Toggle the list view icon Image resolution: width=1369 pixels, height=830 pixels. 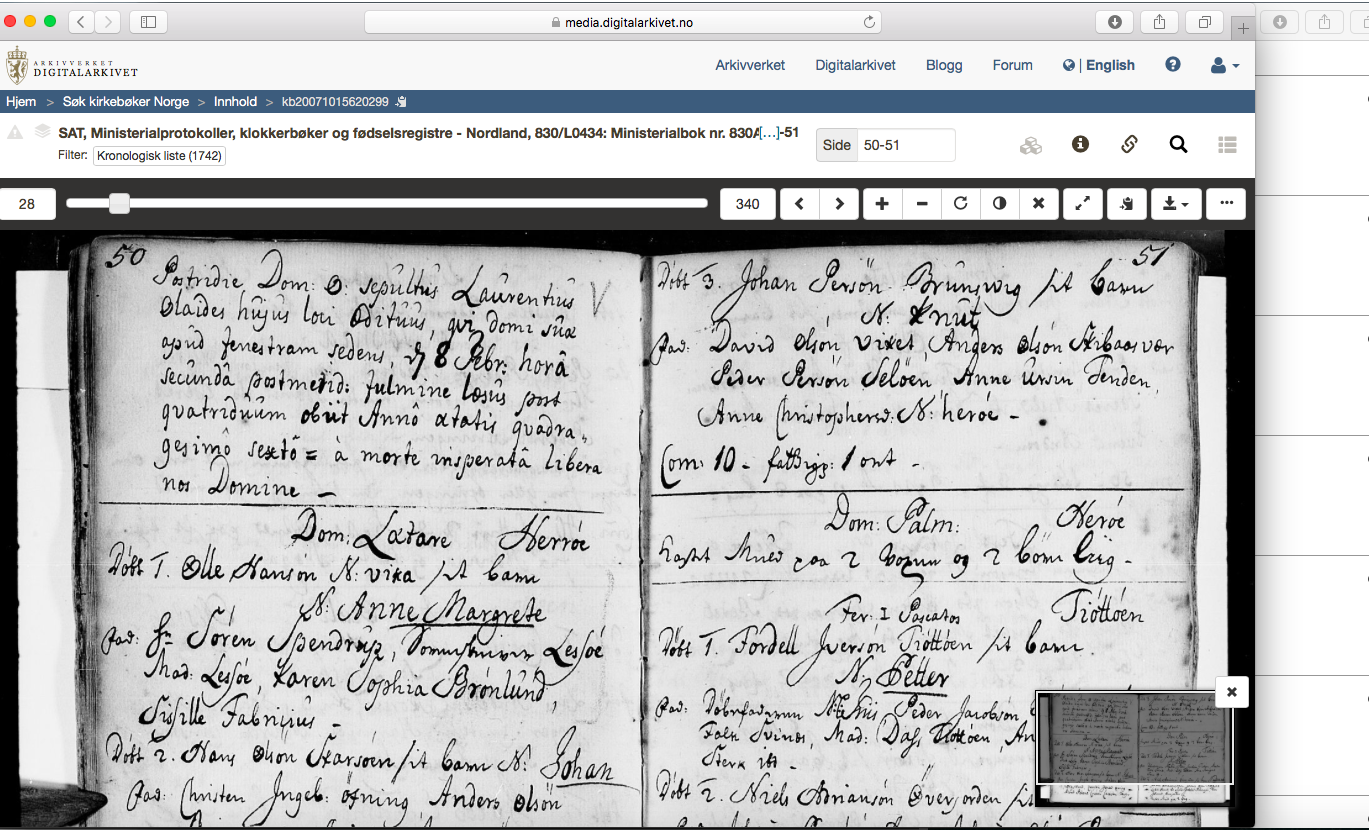coord(1228,144)
